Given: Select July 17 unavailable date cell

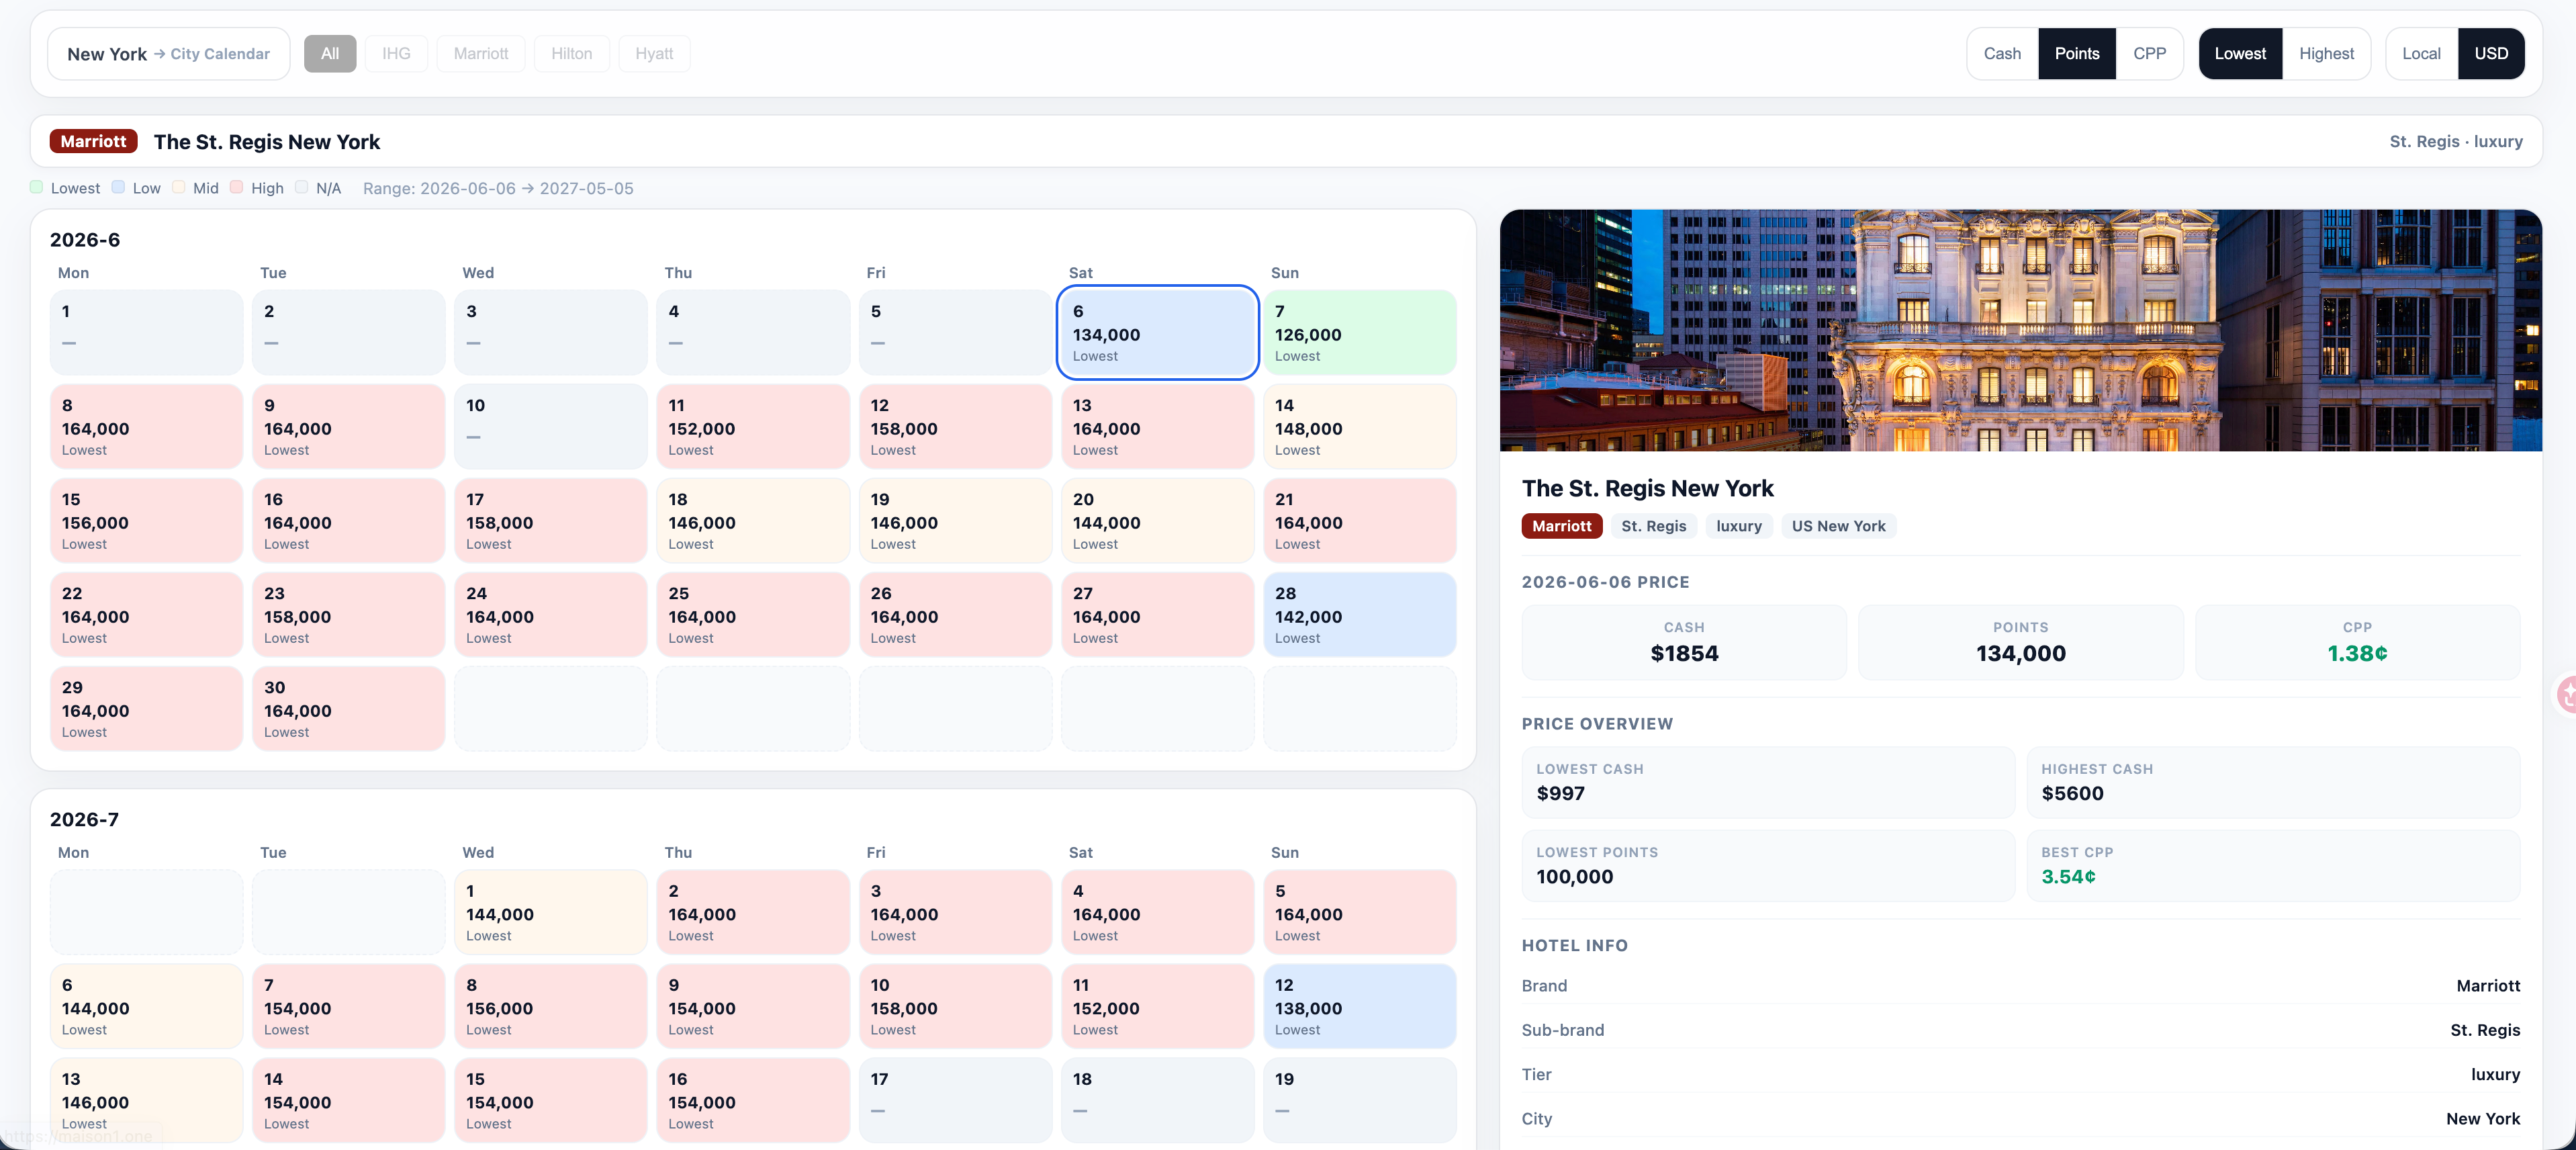Looking at the screenshot, I should [955, 1100].
